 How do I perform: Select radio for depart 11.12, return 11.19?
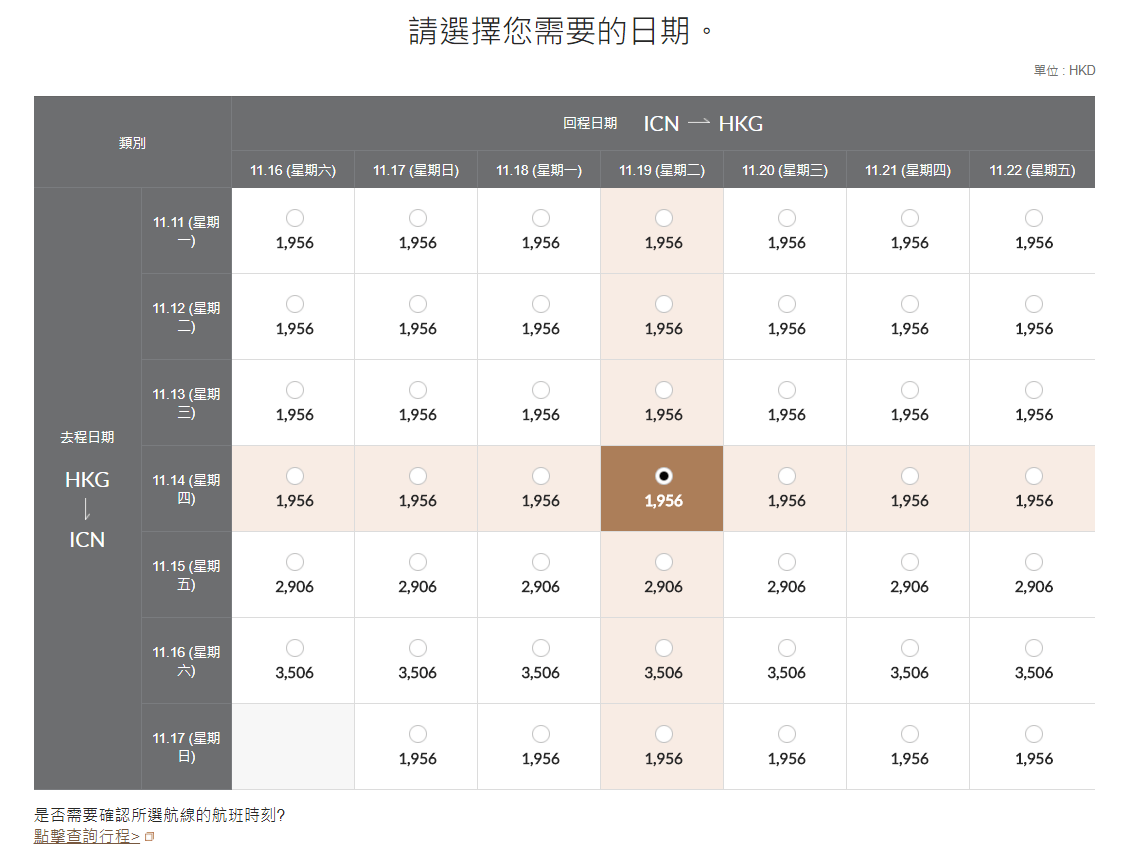click(x=664, y=304)
